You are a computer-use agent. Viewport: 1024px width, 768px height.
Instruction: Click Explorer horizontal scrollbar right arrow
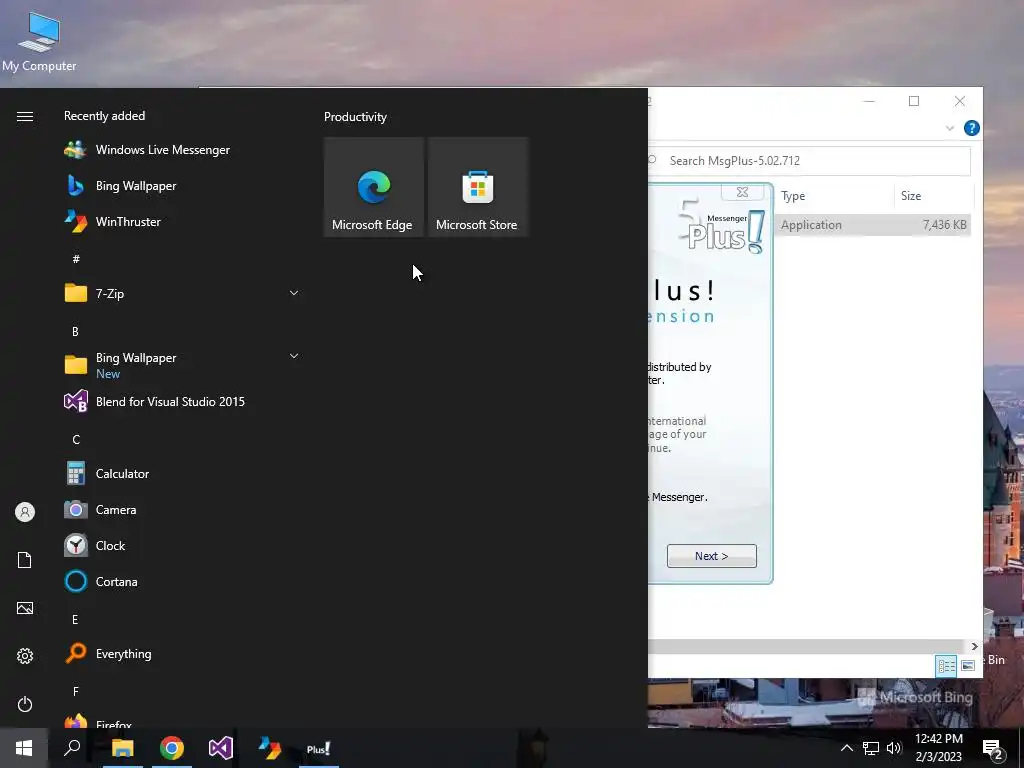pyautogui.click(x=974, y=647)
